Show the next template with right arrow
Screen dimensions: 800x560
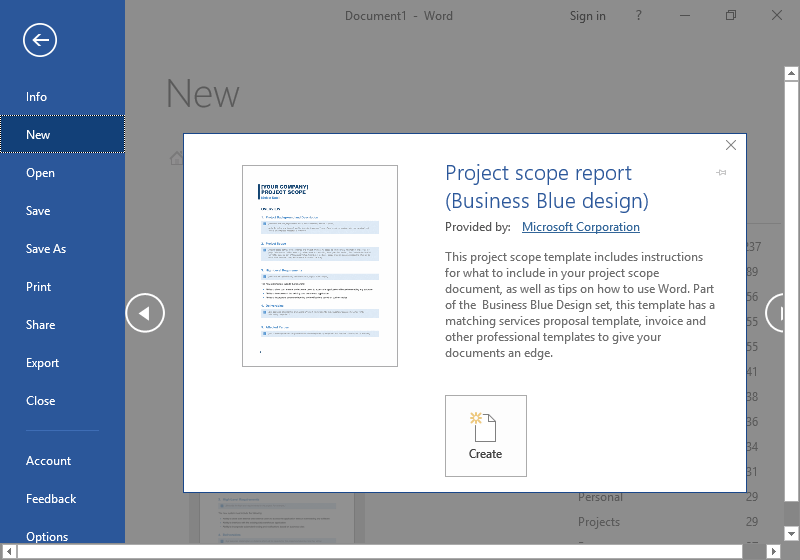(x=776, y=313)
